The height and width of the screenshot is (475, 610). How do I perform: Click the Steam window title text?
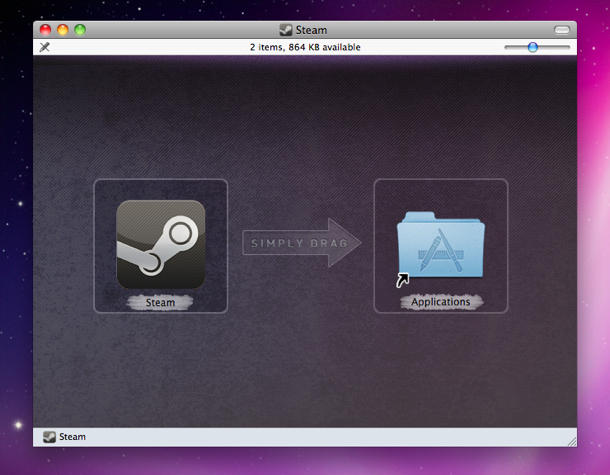pos(312,30)
